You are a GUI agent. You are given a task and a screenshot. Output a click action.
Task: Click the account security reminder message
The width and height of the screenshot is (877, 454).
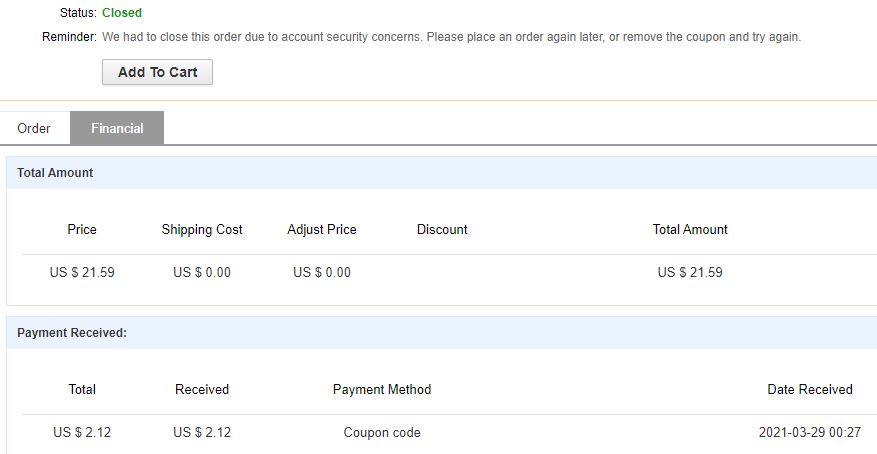point(451,37)
